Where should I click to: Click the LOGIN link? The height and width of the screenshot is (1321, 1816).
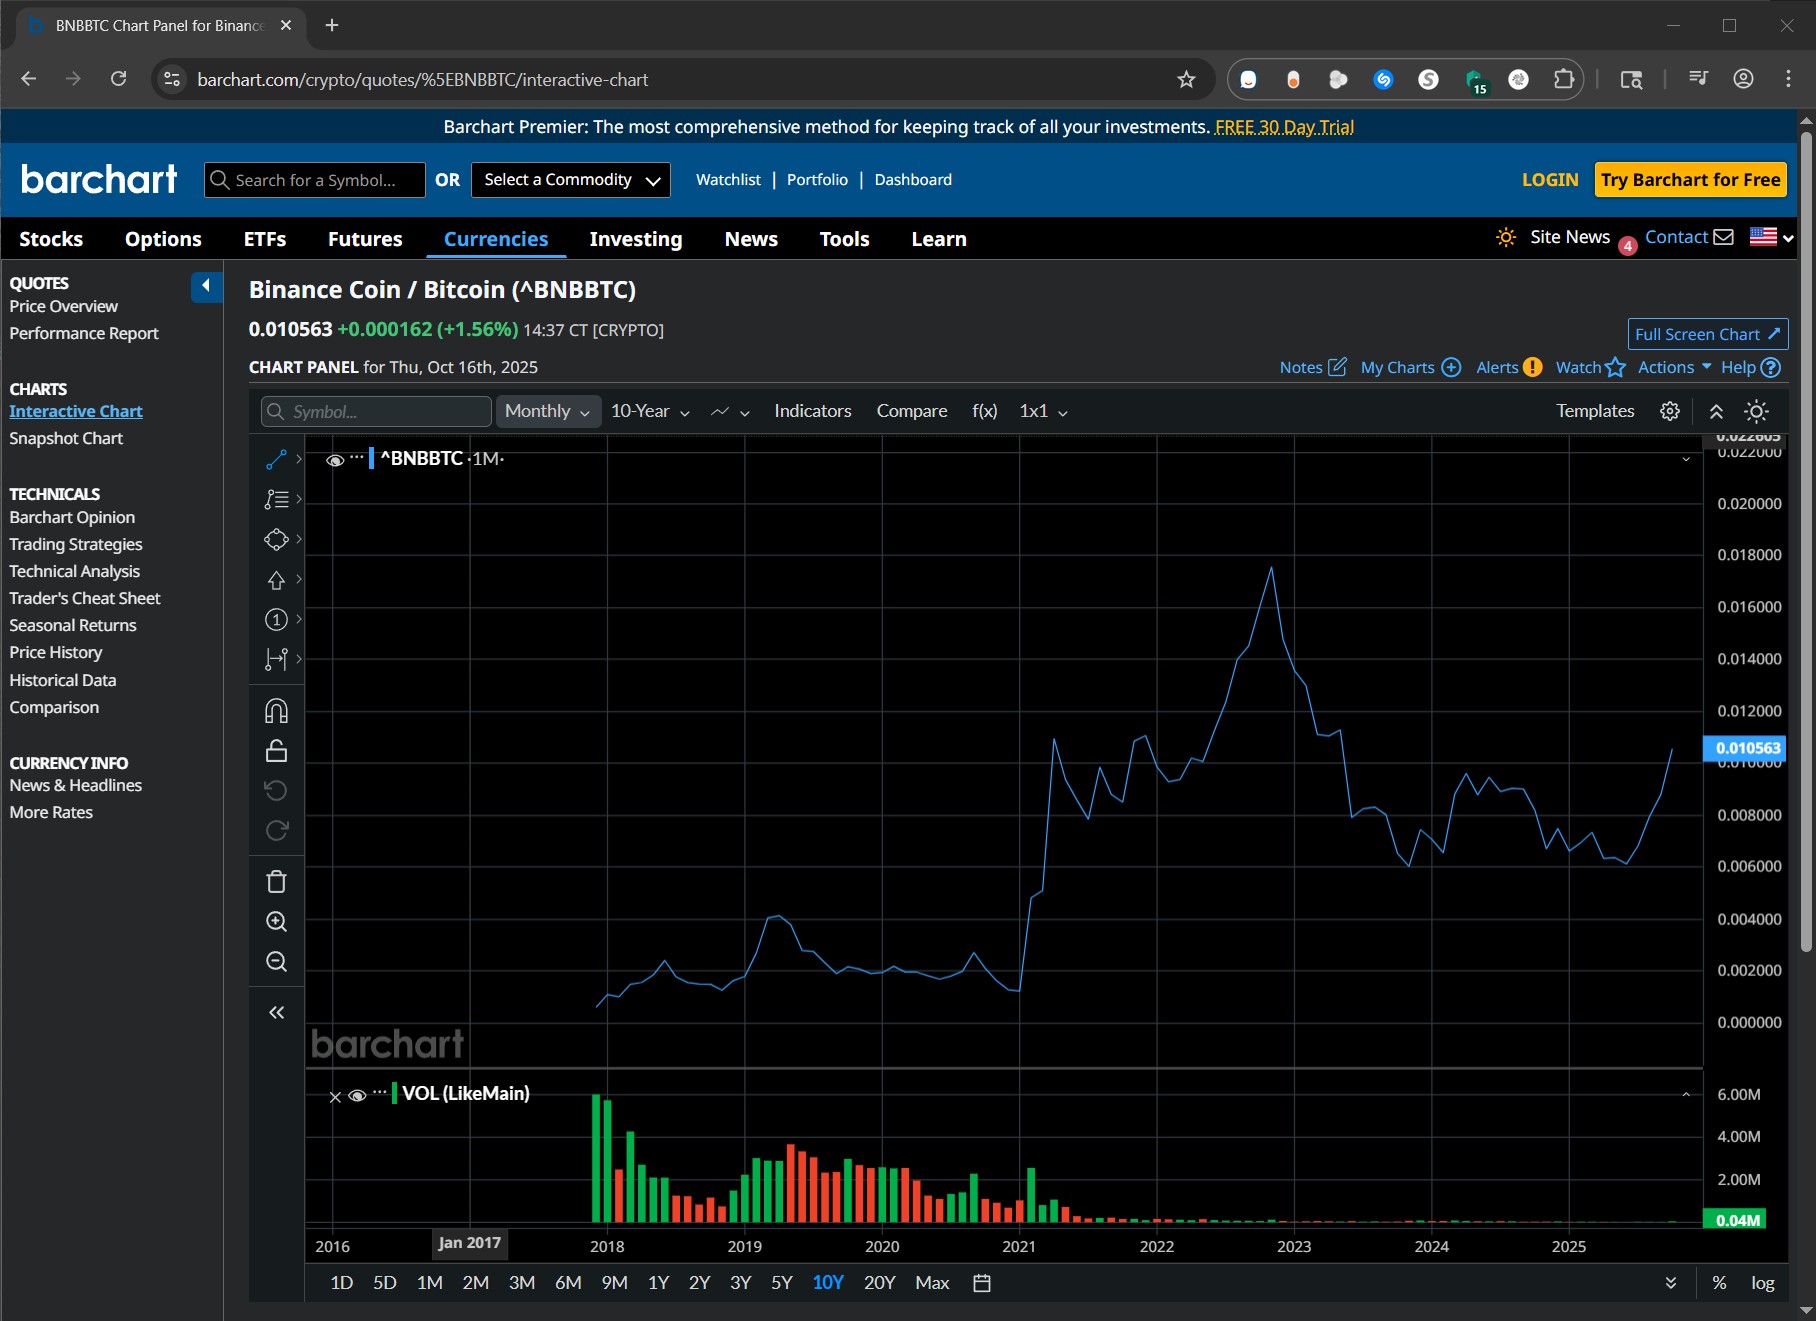1550,180
